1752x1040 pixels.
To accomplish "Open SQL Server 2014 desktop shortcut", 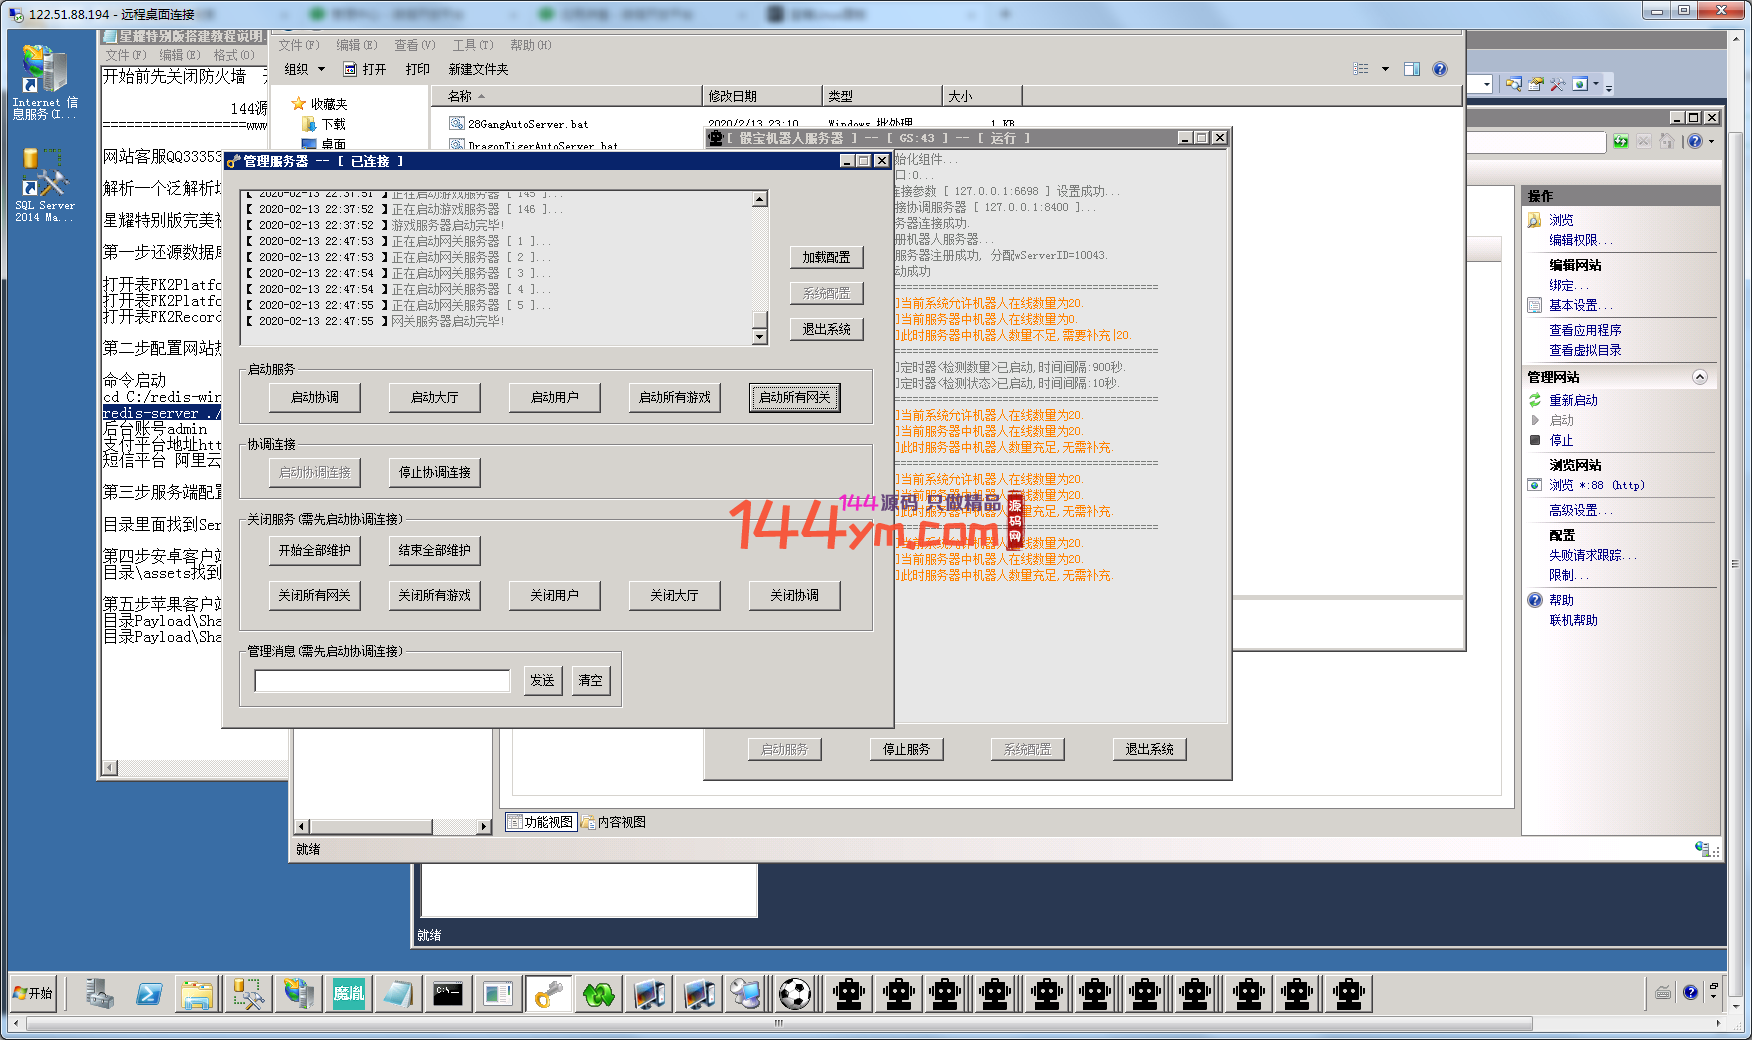I will (x=44, y=185).
